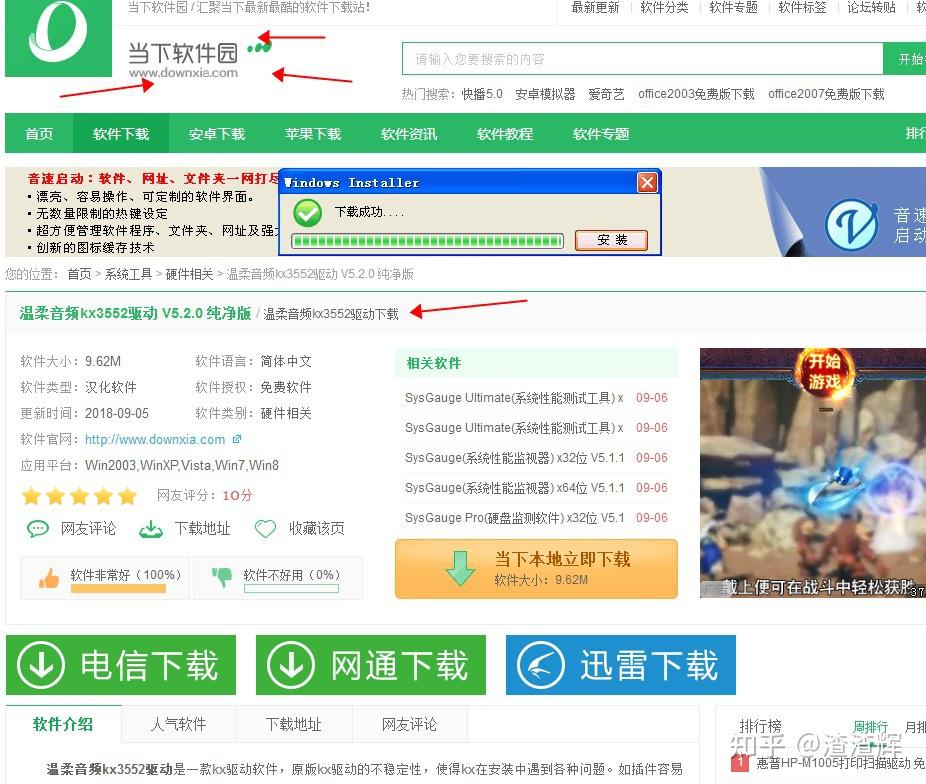The width and height of the screenshot is (926, 784).
Task: Switch to the 网友评论 tab
Action: tap(409, 724)
